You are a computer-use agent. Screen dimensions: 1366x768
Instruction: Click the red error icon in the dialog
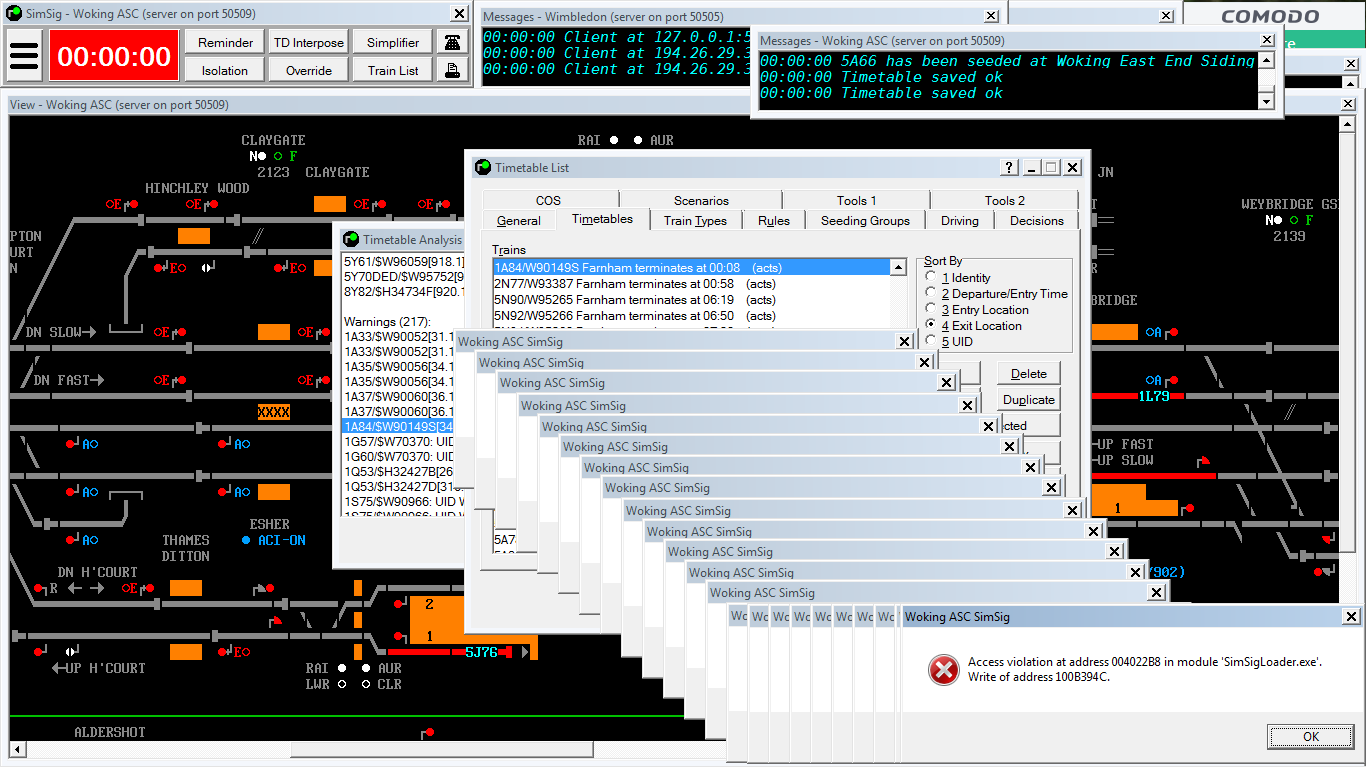[x=943, y=670]
